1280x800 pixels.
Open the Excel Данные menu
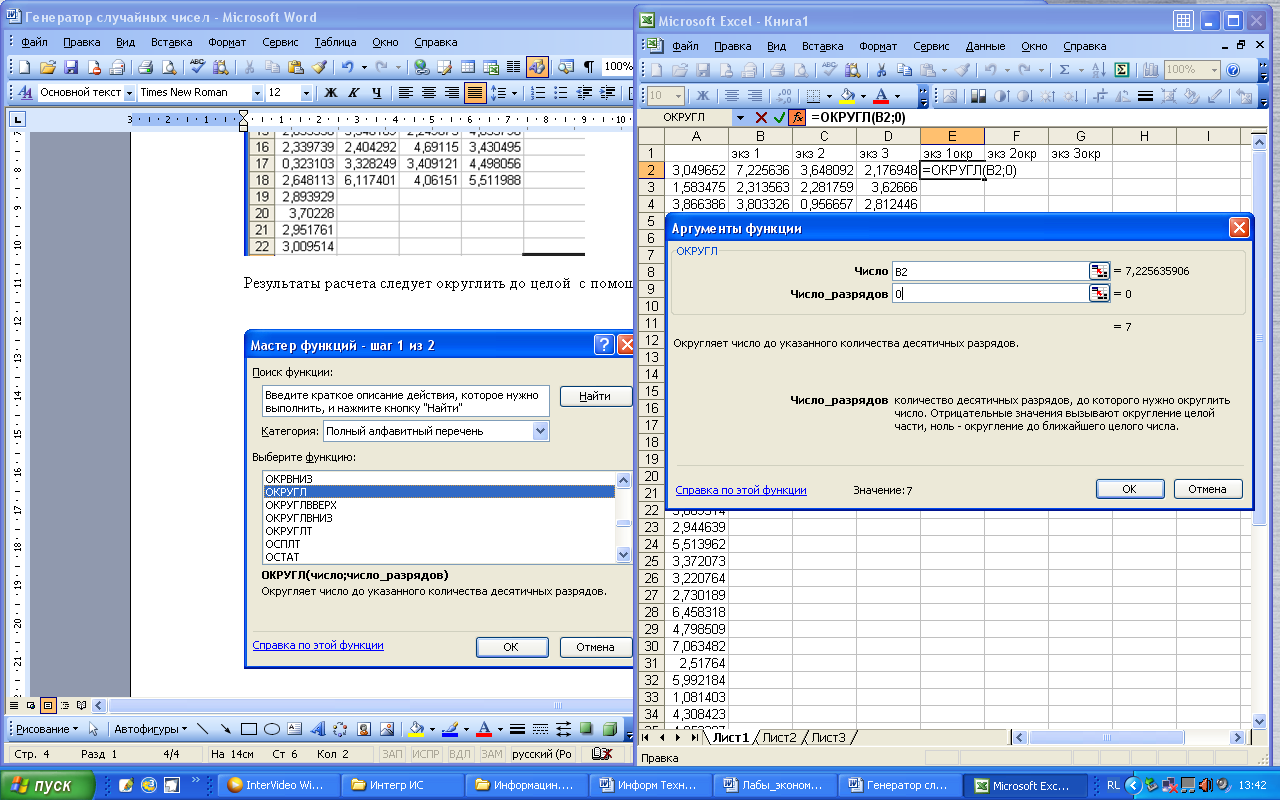[986, 46]
